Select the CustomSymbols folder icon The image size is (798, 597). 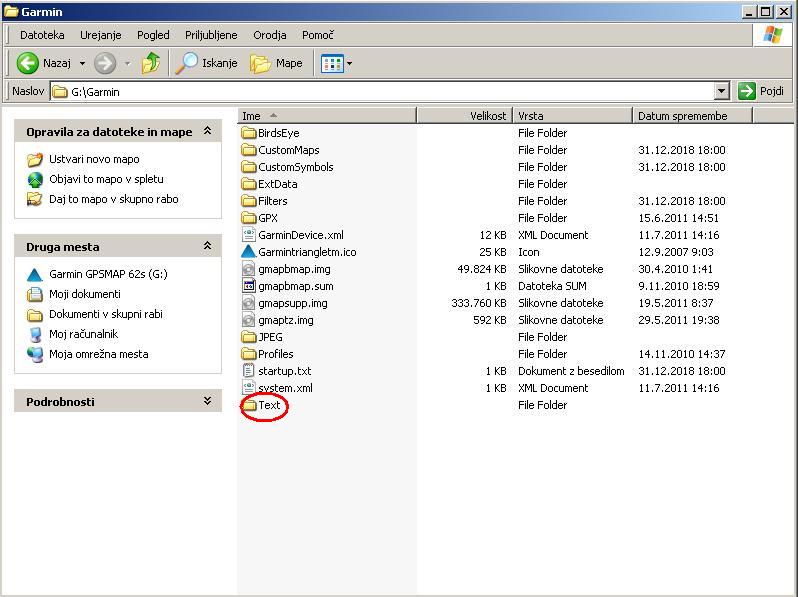[248, 167]
